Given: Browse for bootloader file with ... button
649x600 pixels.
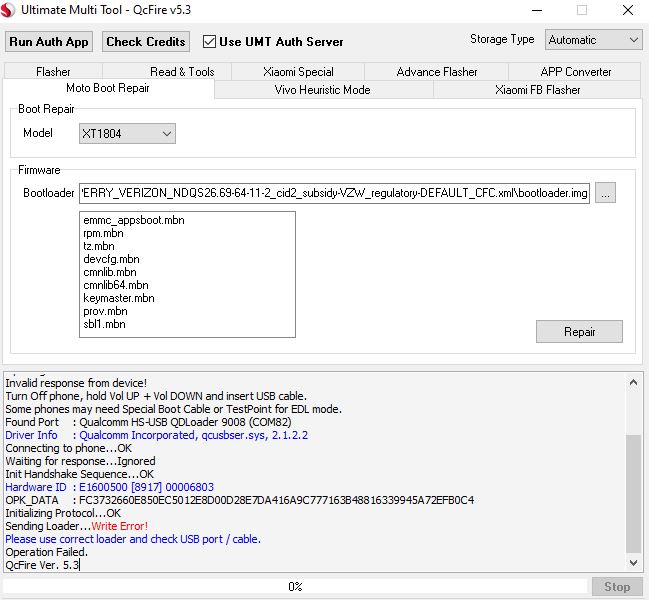Looking at the screenshot, I should click(605, 193).
